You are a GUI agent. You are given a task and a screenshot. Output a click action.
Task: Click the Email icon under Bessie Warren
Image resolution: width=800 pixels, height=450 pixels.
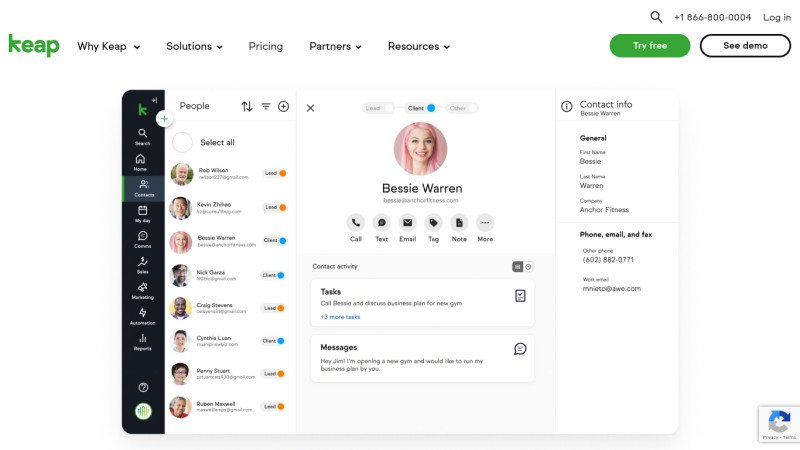pos(407,223)
